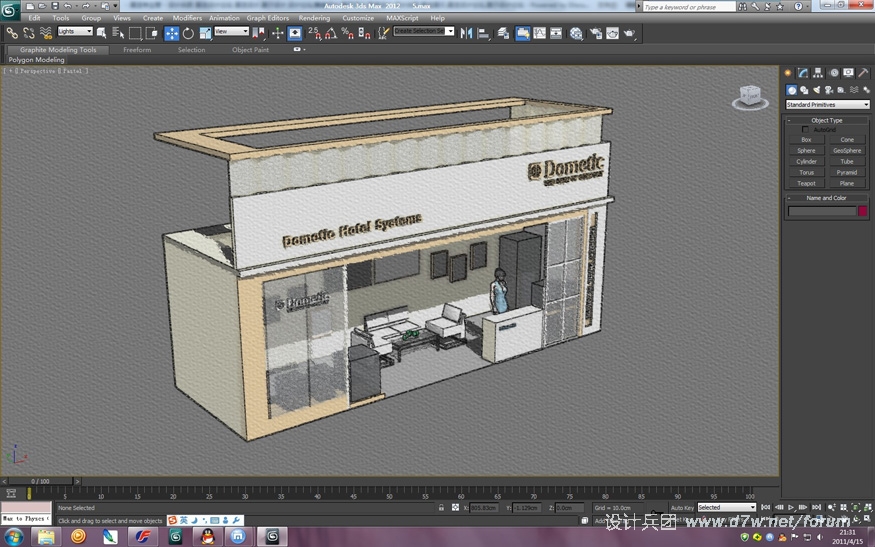Switch to the Freeform ribbon tab
This screenshot has height=547, width=875.
[137, 50]
